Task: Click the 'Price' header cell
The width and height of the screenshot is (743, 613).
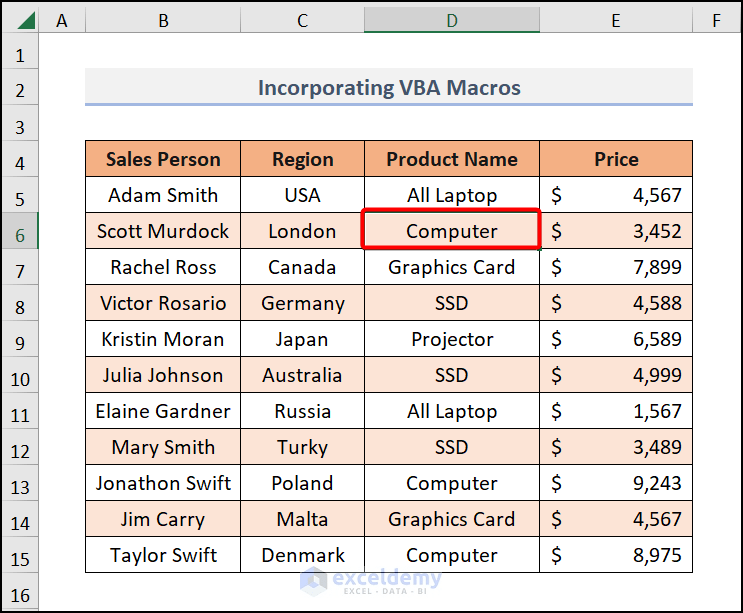Action: 616,159
